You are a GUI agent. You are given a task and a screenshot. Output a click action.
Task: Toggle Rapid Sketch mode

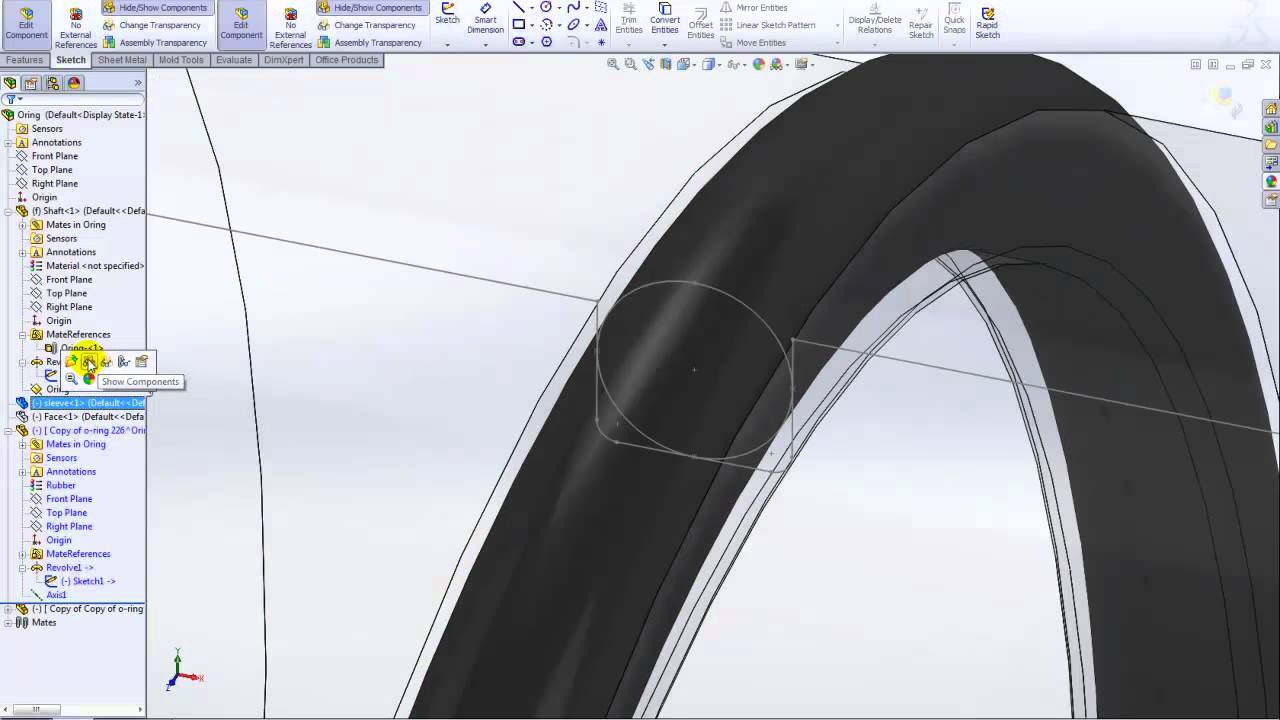tap(987, 23)
